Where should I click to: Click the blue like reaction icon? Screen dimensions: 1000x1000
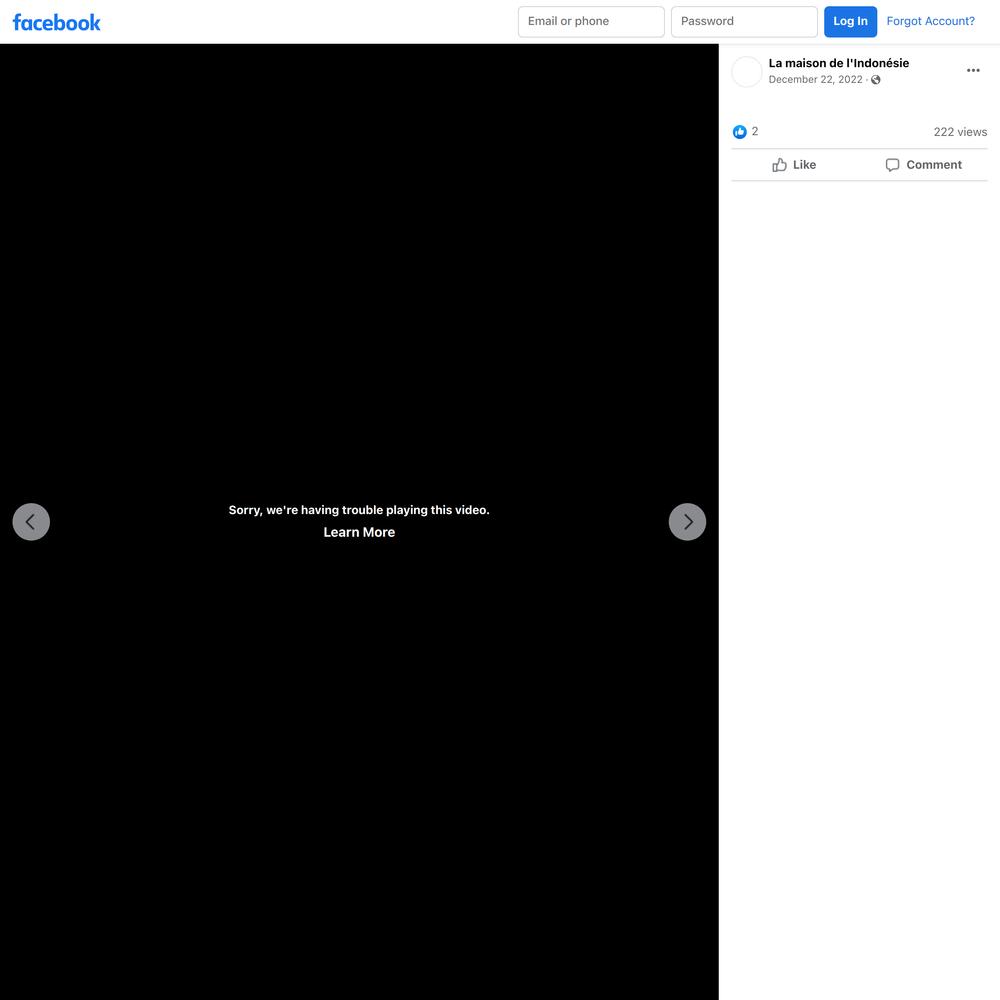click(739, 132)
